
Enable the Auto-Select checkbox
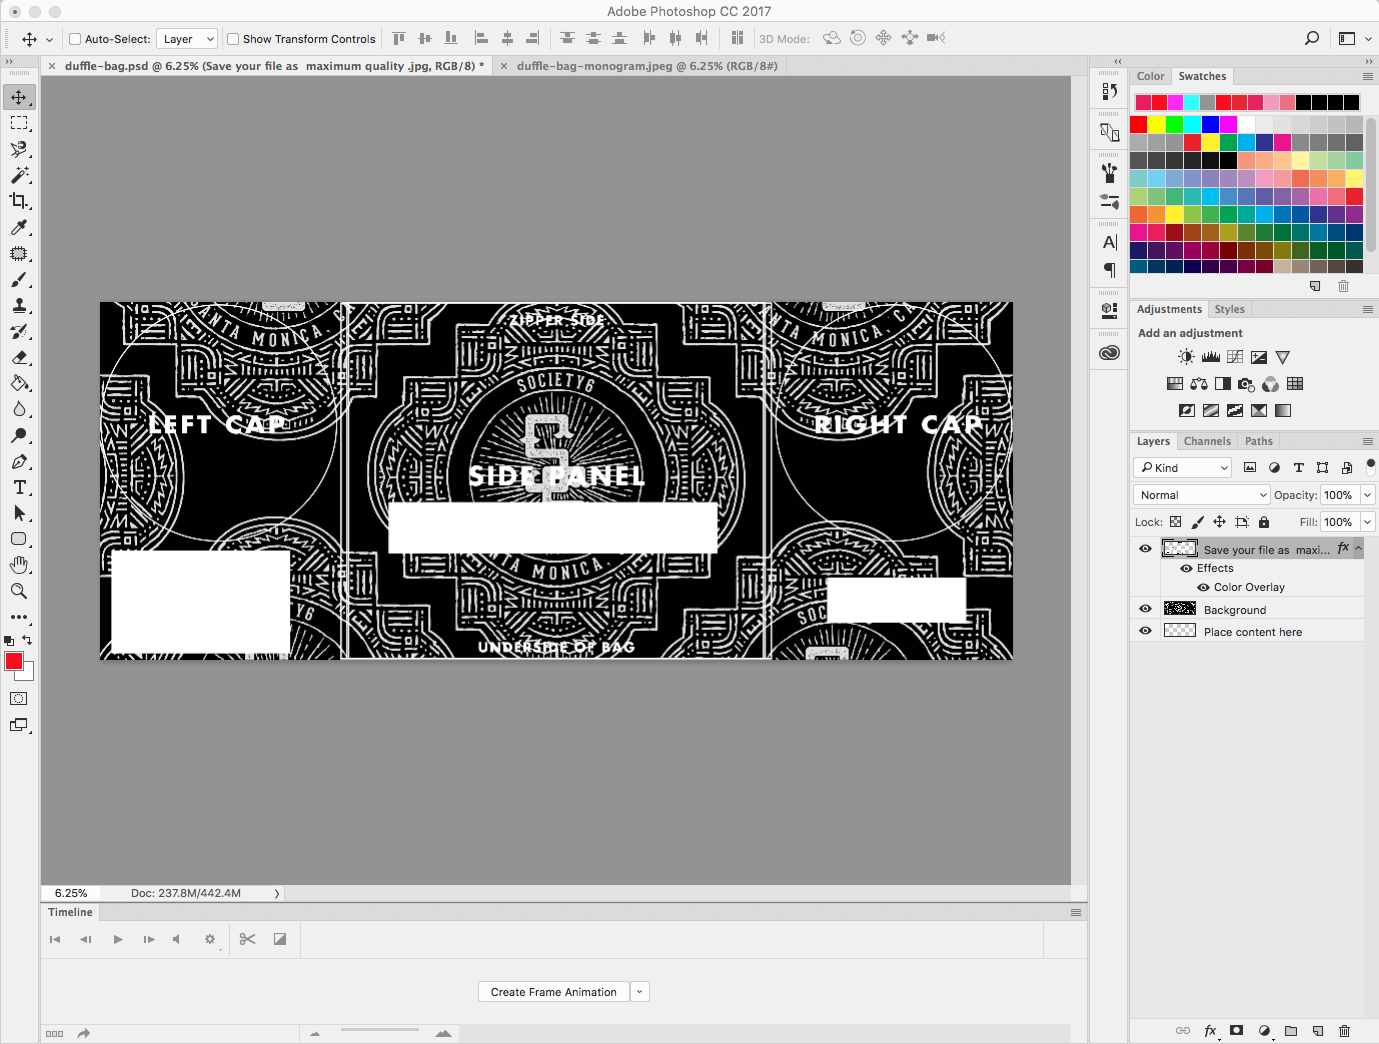pos(75,39)
